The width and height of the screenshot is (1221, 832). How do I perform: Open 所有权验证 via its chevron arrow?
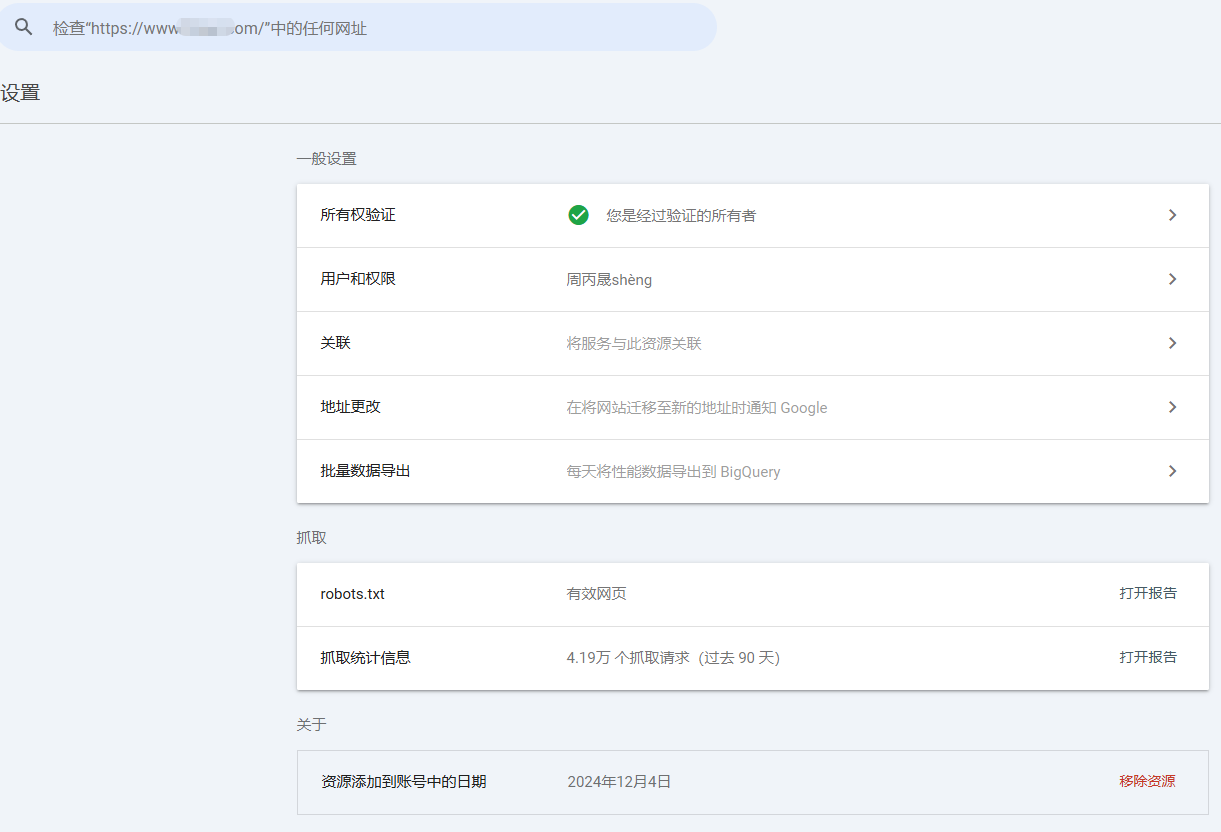tap(1172, 215)
